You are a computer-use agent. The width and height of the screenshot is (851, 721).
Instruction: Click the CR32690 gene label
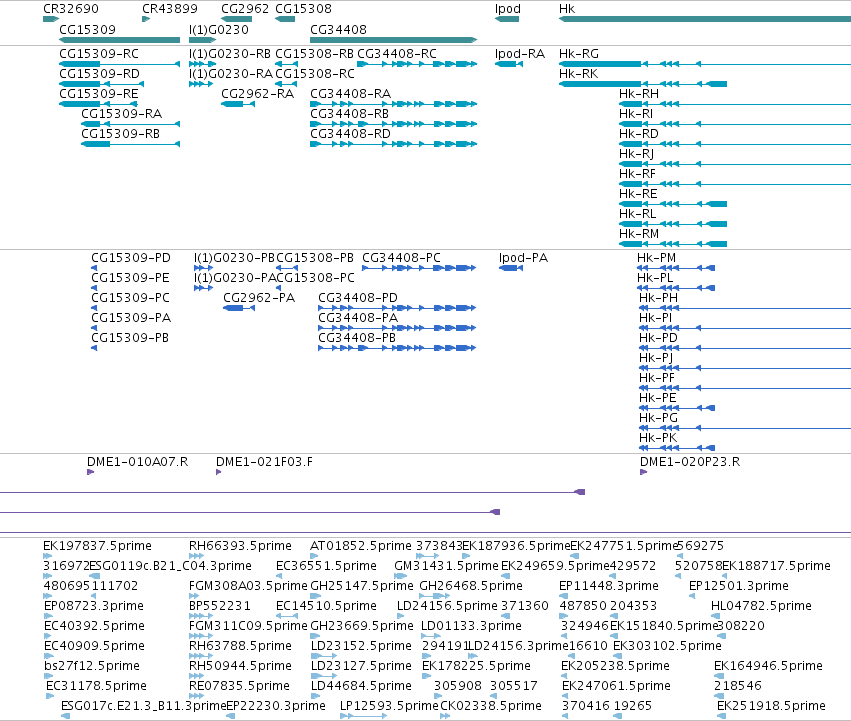pos(71,9)
